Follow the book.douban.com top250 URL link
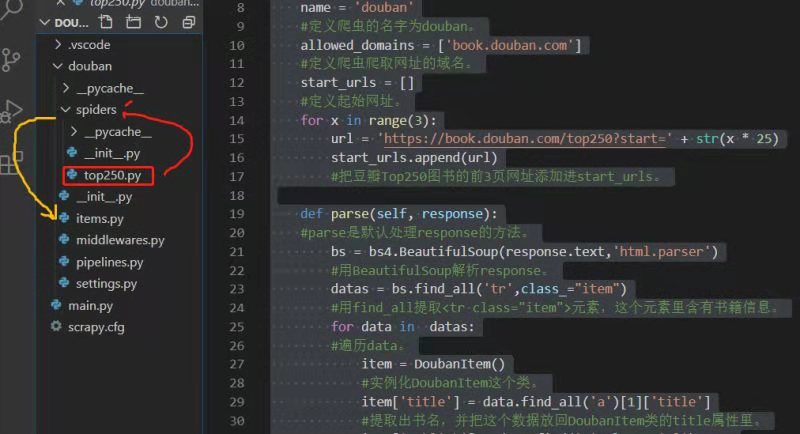Viewport: 800px width, 434px height. coord(525,139)
